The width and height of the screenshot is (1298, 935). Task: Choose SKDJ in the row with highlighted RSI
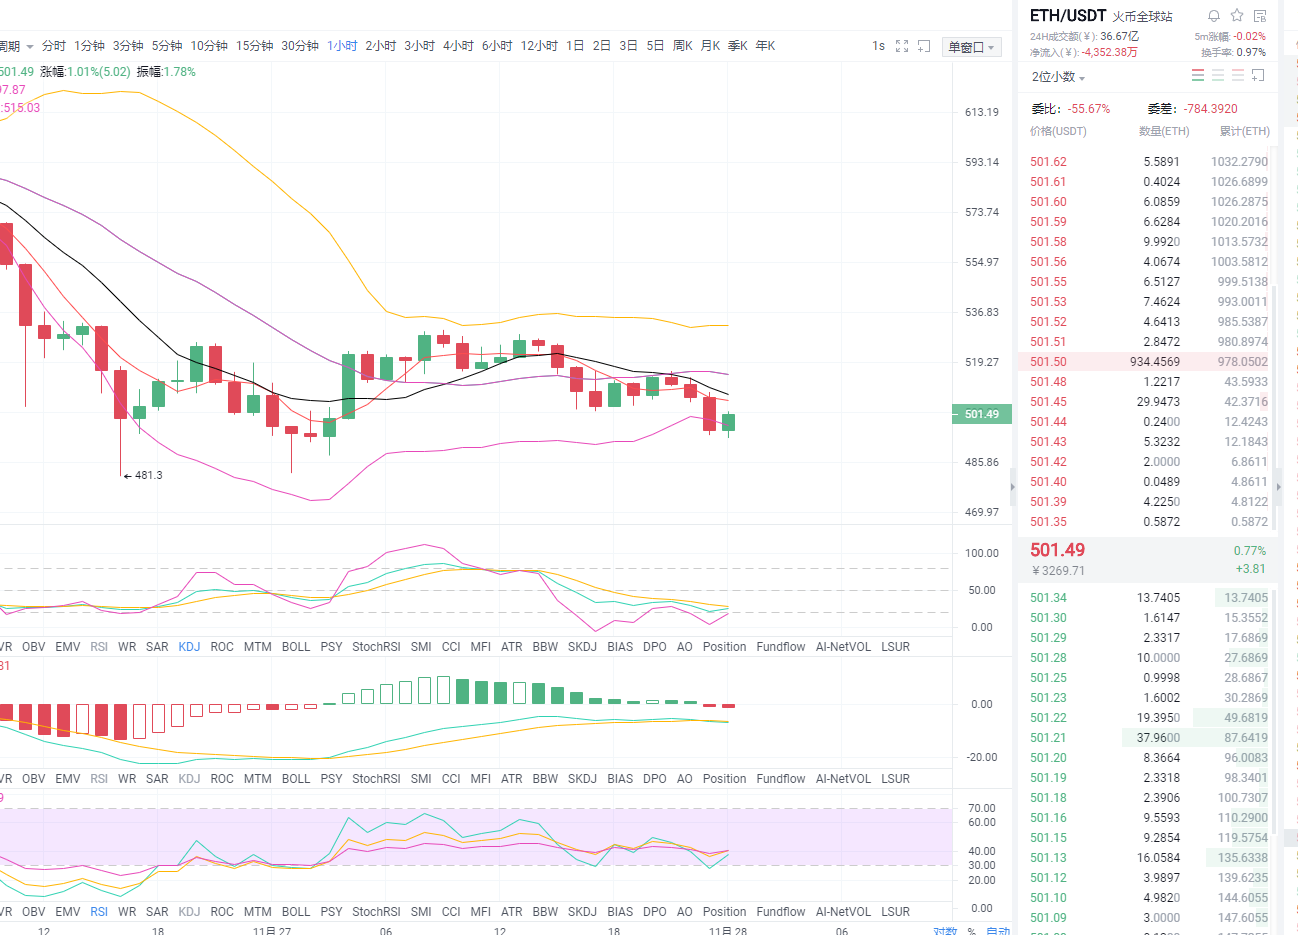tap(582, 912)
